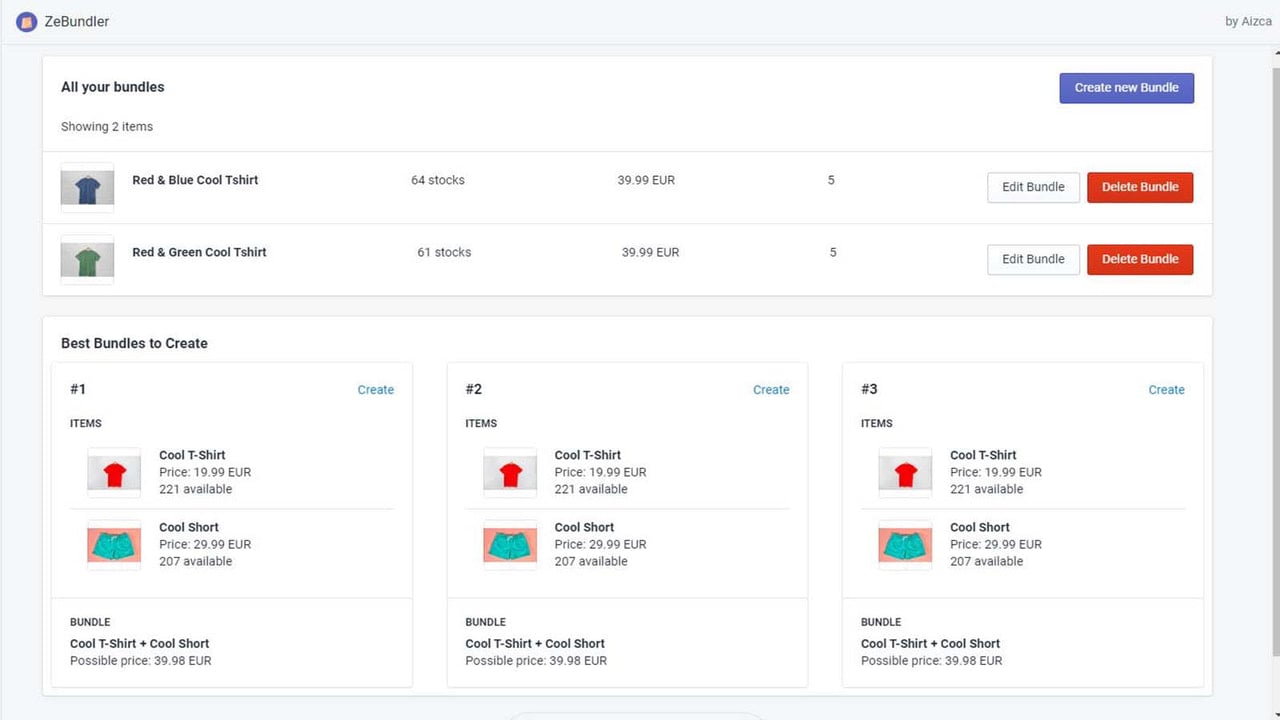Click the ZeBundler title text
Viewport: 1280px width, 720px height.
pos(77,21)
